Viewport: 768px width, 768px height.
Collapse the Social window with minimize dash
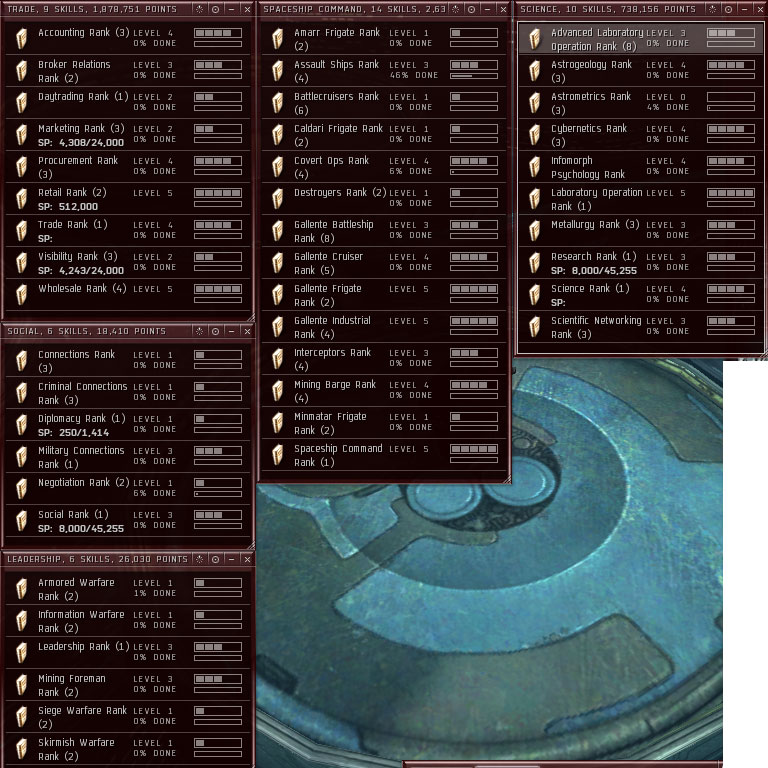click(x=231, y=332)
